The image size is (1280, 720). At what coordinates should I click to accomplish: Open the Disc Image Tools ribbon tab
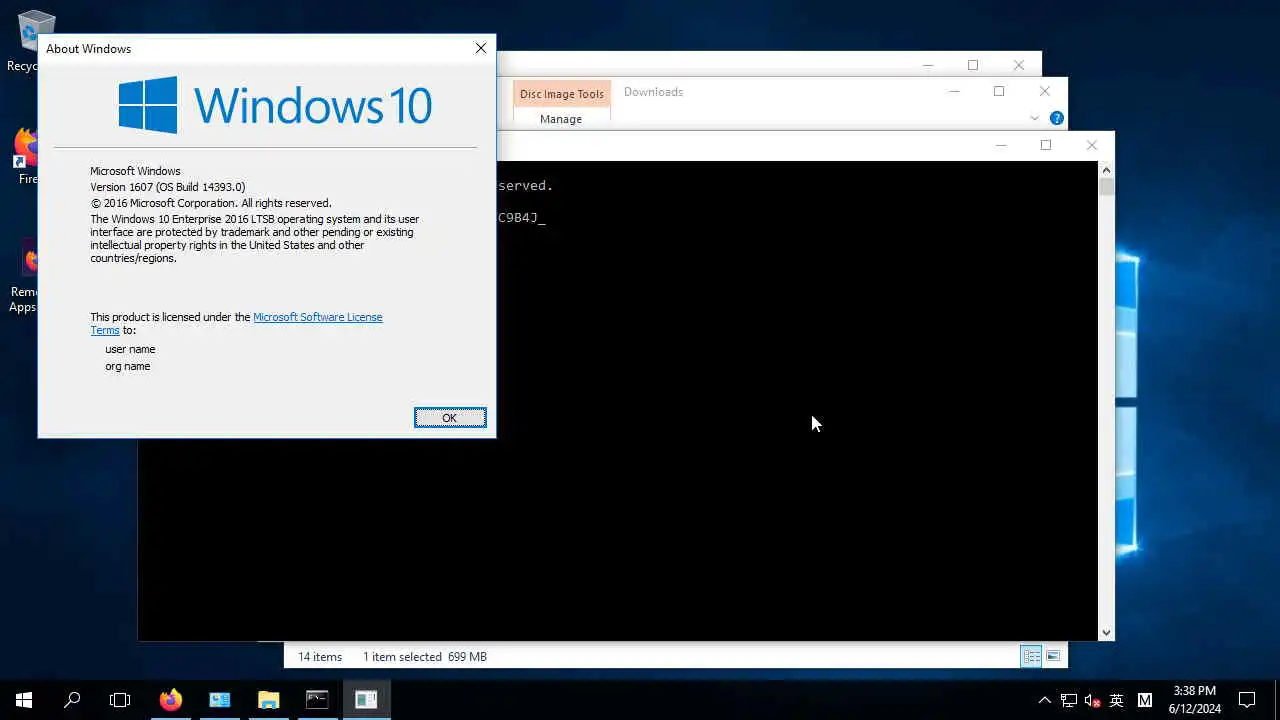tap(561, 94)
